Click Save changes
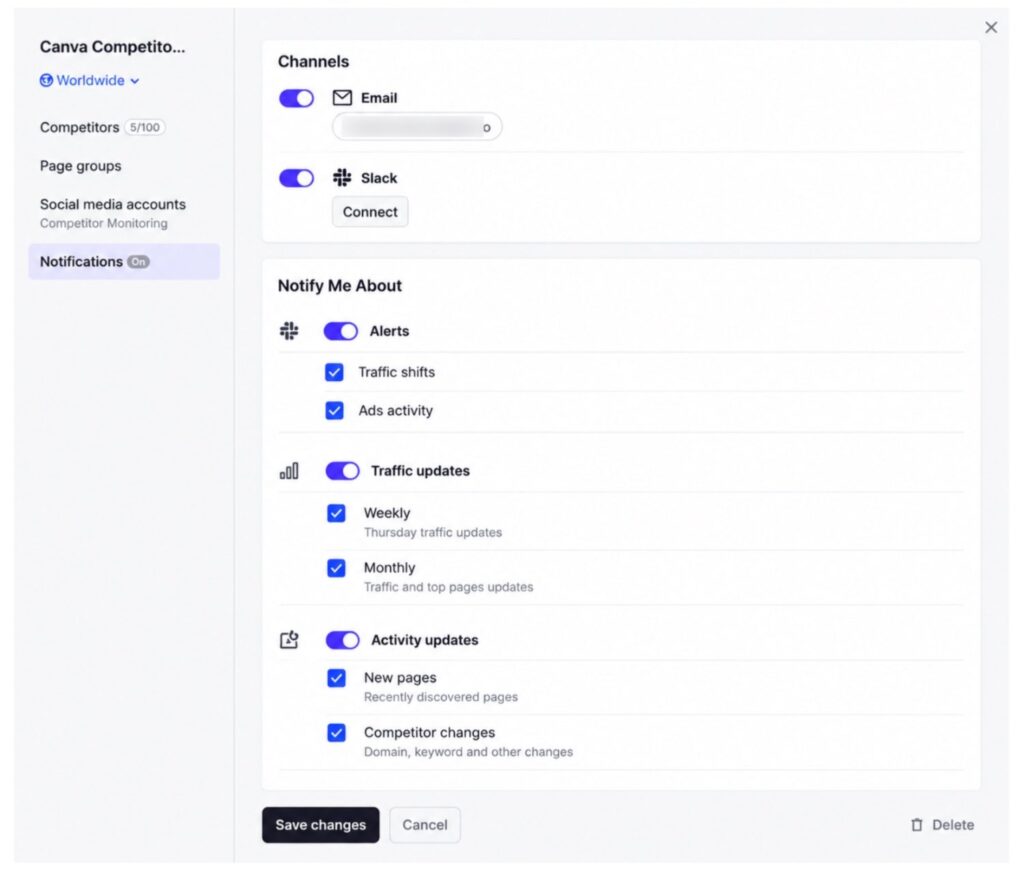The image size is (1024, 872). coord(321,825)
